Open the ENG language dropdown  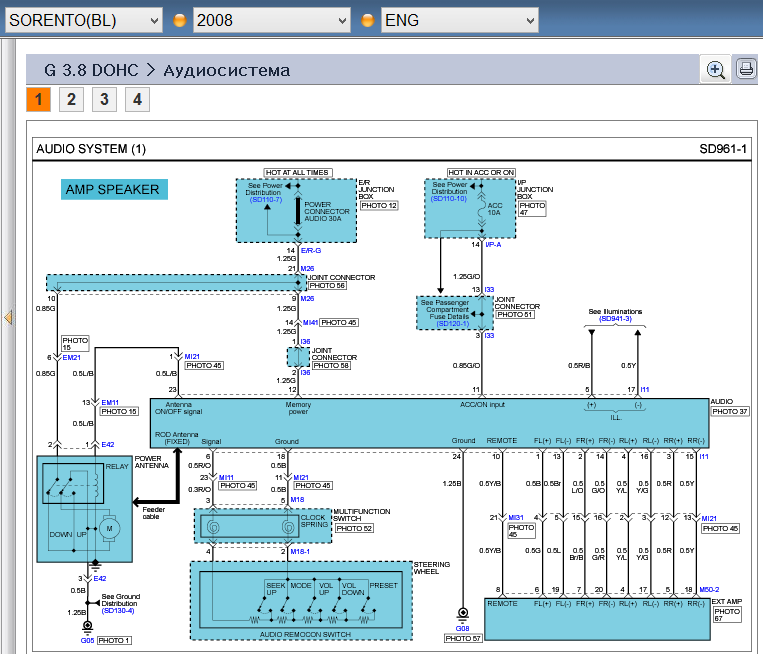(459, 20)
